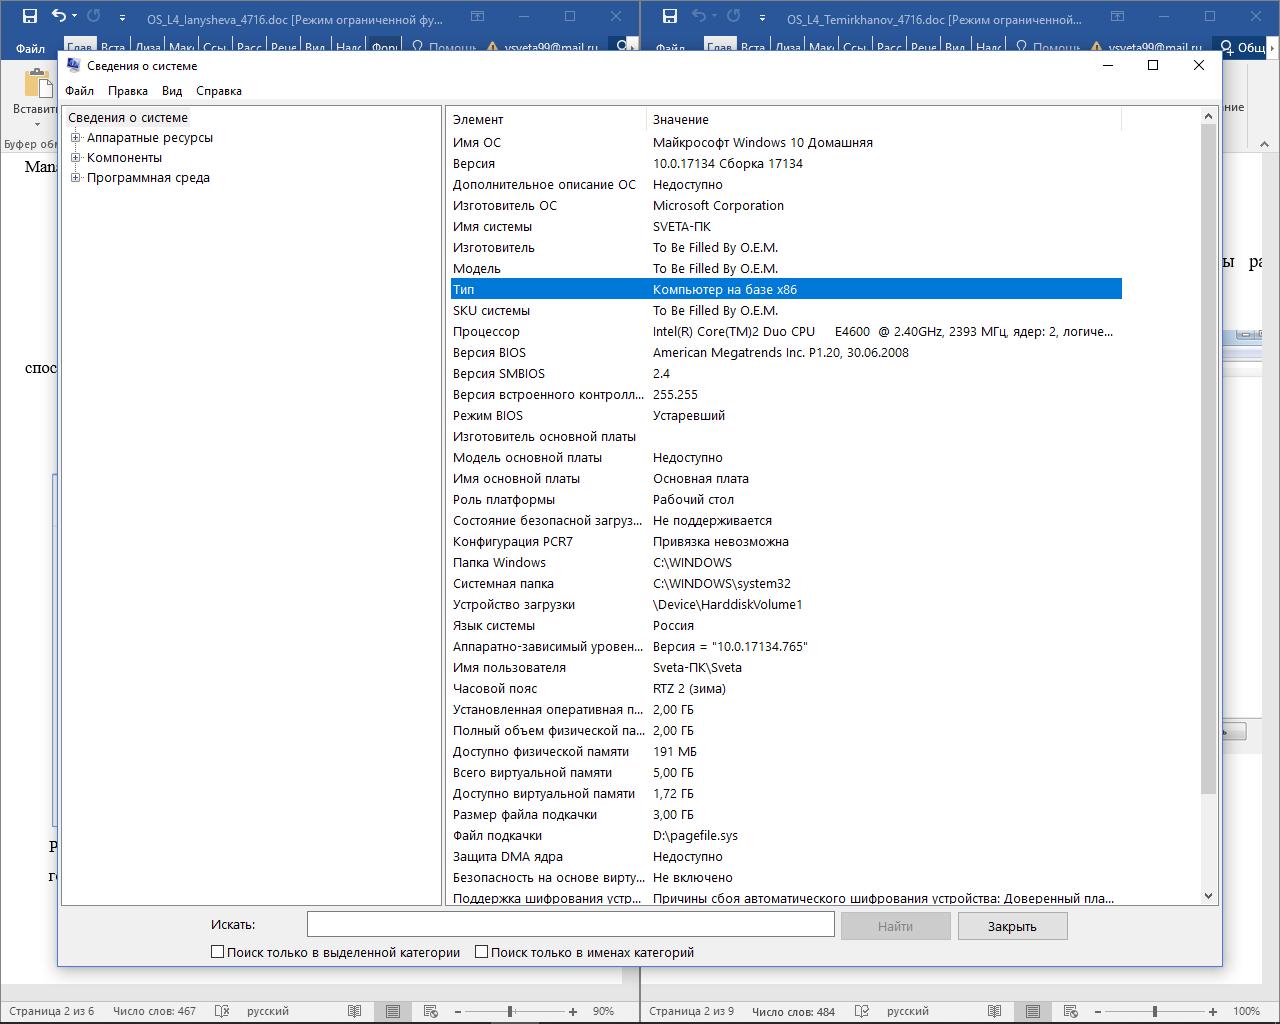Viewport: 1280px width, 1024px height.
Task: Click Число слов: 467 in left status bar
Action: click(x=154, y=1011)
